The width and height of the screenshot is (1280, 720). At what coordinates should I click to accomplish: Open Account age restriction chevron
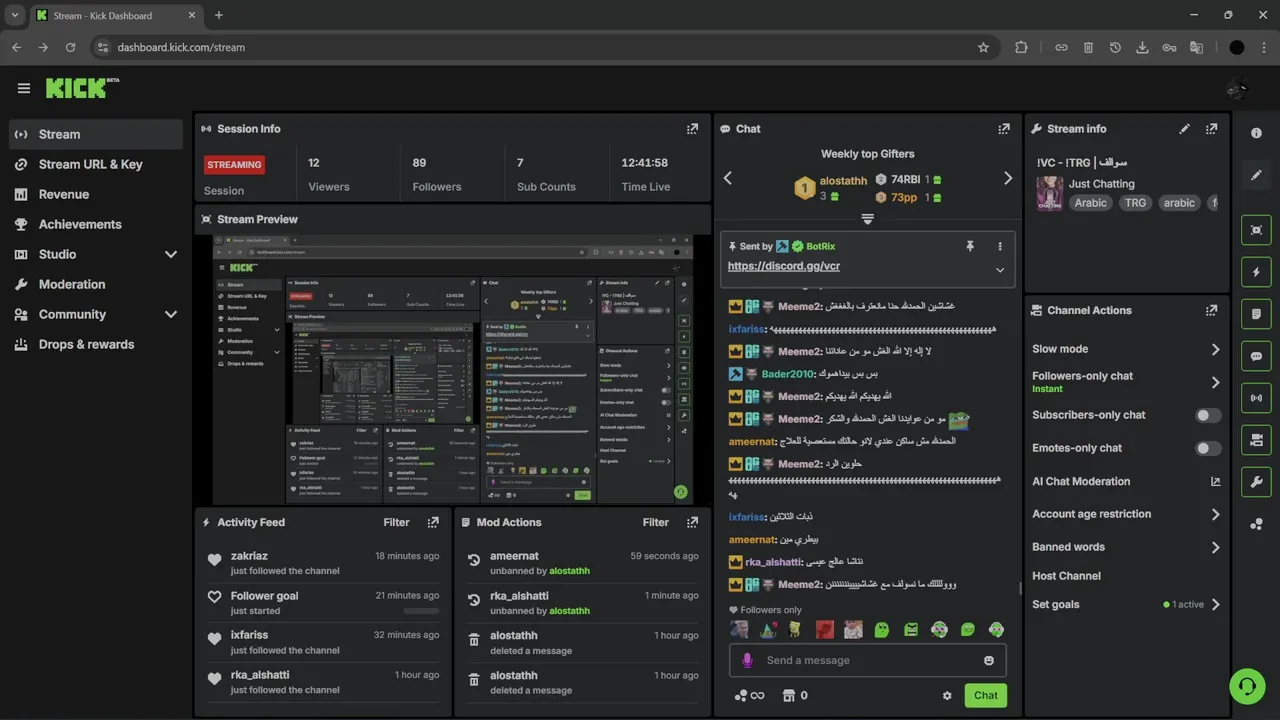[1215, 514]
